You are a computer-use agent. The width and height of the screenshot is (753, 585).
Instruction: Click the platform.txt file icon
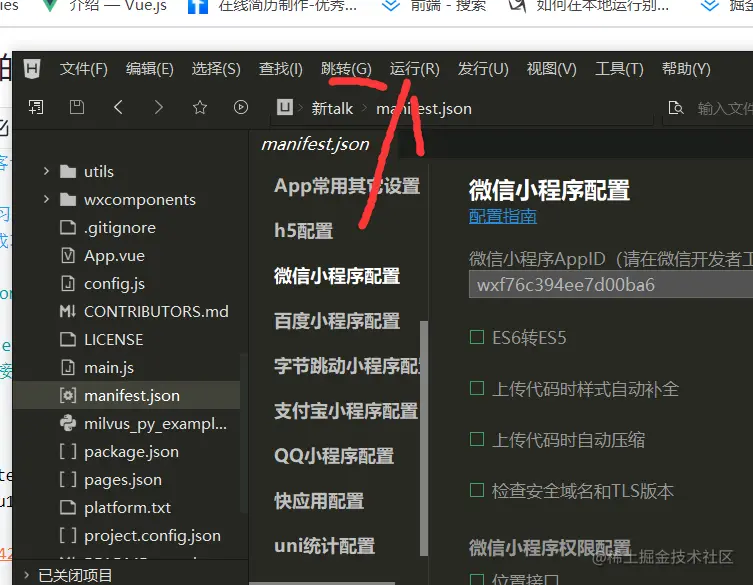(68, 507)
